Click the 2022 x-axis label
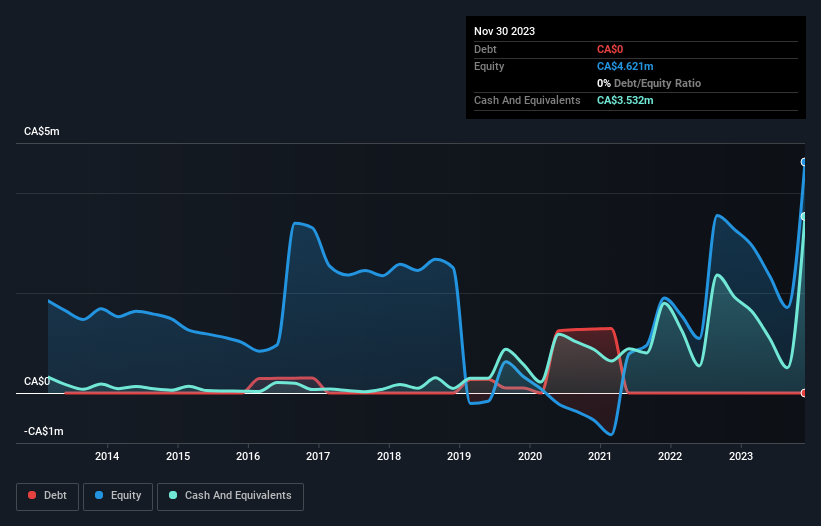Viewport: 821px width, 526px height. click(670, 456)
